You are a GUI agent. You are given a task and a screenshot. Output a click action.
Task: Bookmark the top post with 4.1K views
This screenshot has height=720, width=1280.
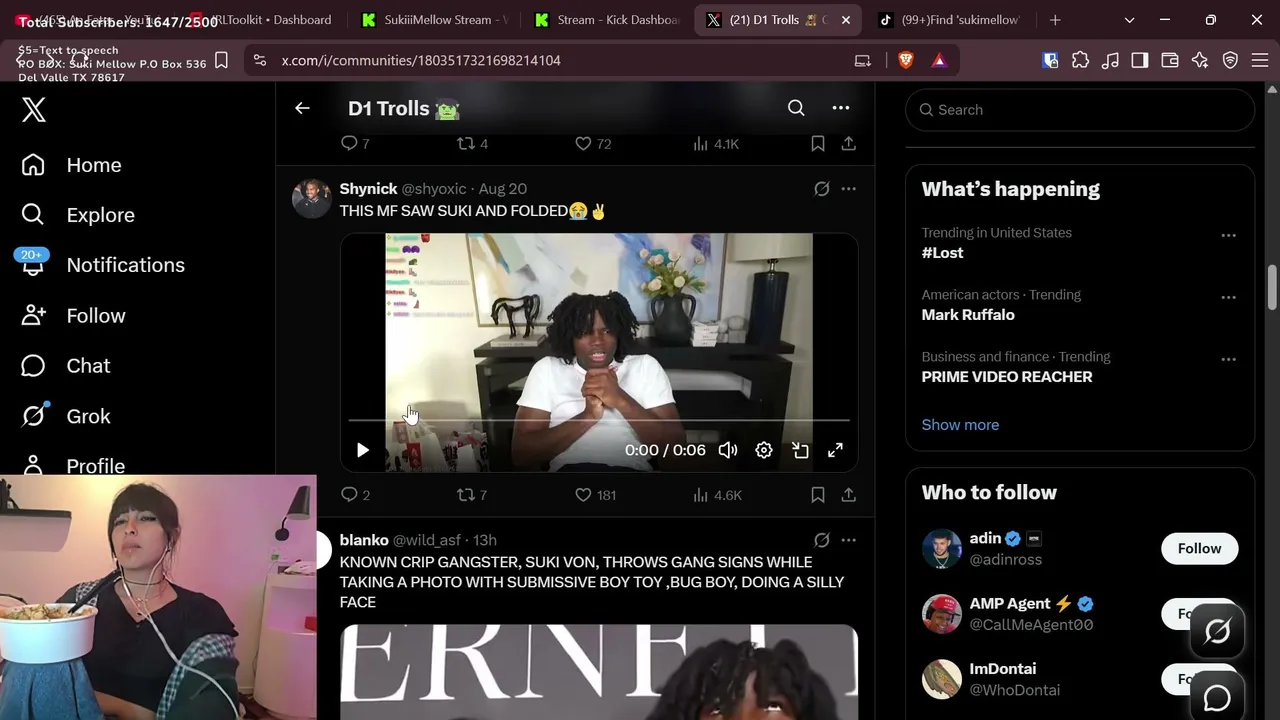818,144
